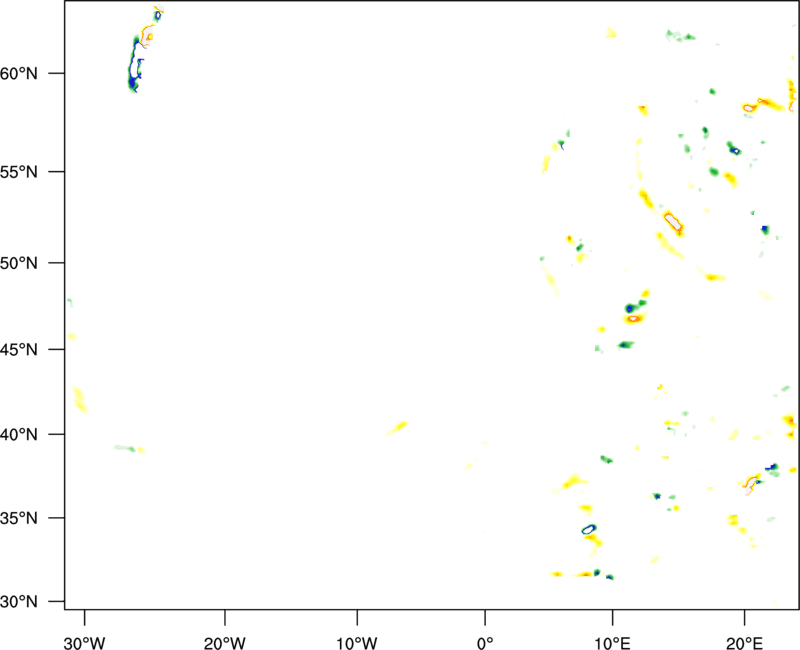
Task: Click the 40°N latitude label
Action: [x=19, y=435]
